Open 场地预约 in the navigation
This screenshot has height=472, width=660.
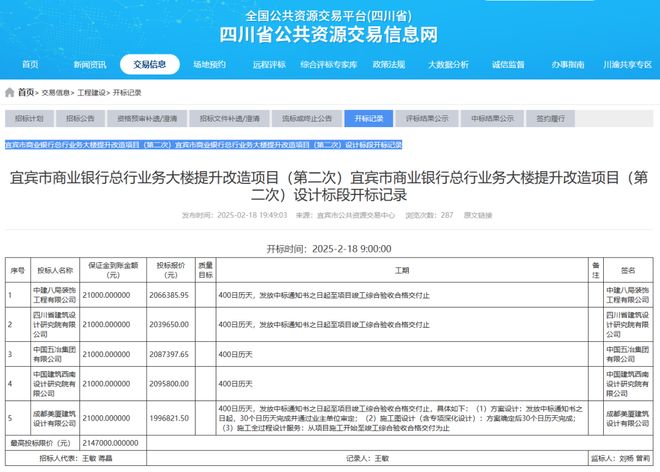coord(209,64)
